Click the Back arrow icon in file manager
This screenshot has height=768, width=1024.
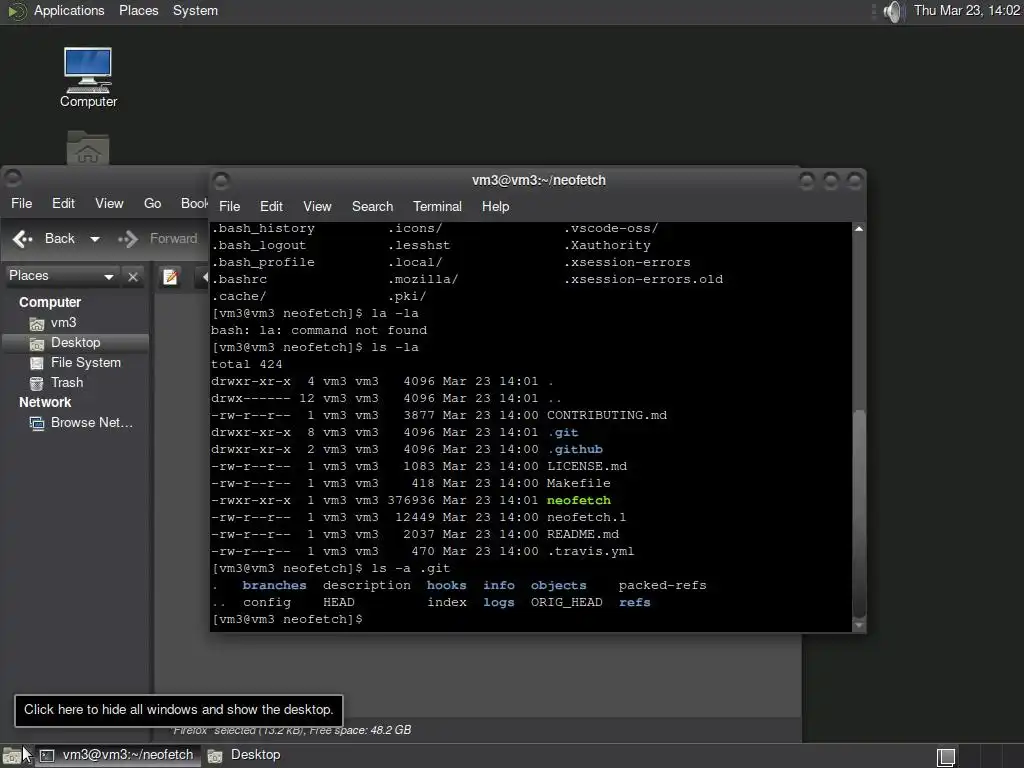tap(23, 239)
